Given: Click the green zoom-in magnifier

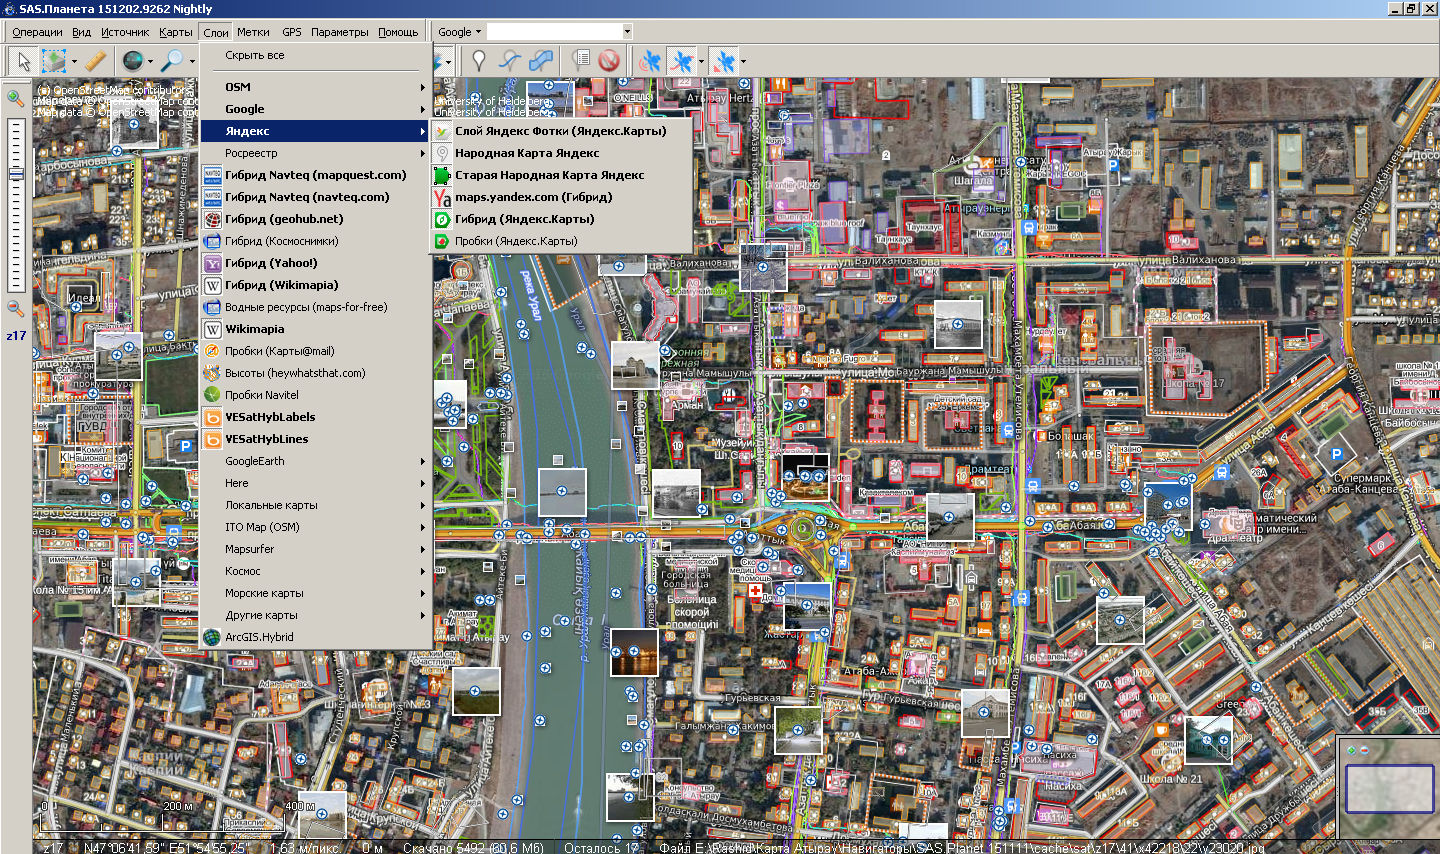Looking at the screenshot, I should pos(15,98).
